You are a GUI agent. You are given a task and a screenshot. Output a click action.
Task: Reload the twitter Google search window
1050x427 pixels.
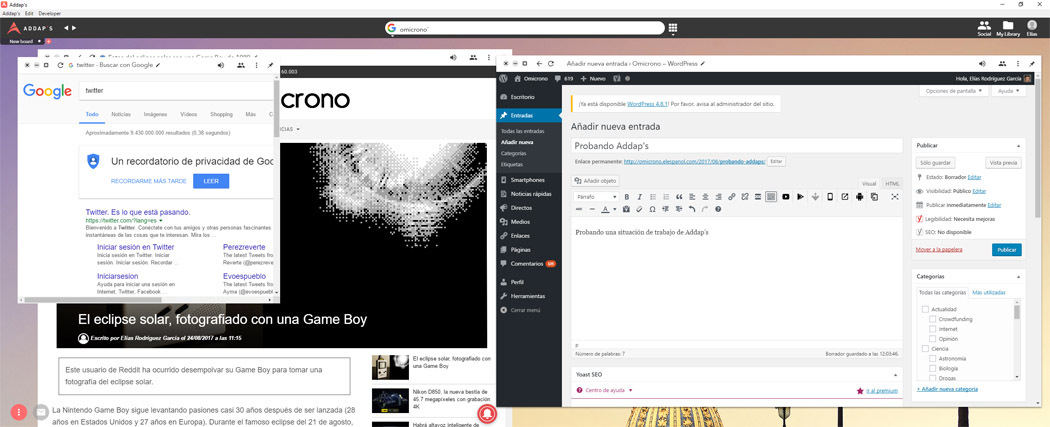tap(60, 65)
